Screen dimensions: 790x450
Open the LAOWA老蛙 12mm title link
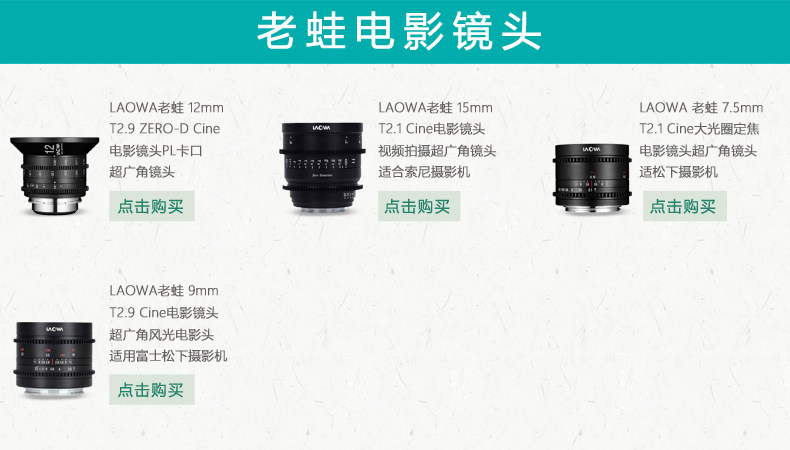(166, 107)
